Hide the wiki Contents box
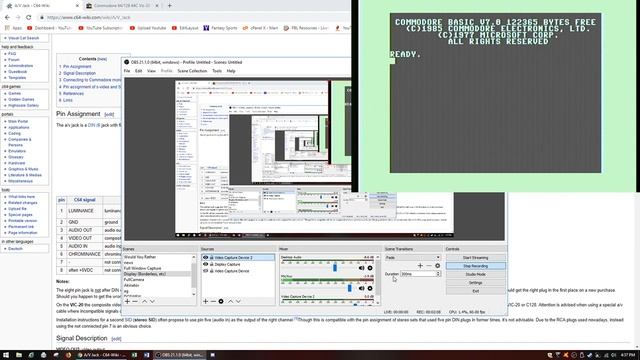Image resolution: width=640 pixels, height=360 pixels. coord(102,59)
